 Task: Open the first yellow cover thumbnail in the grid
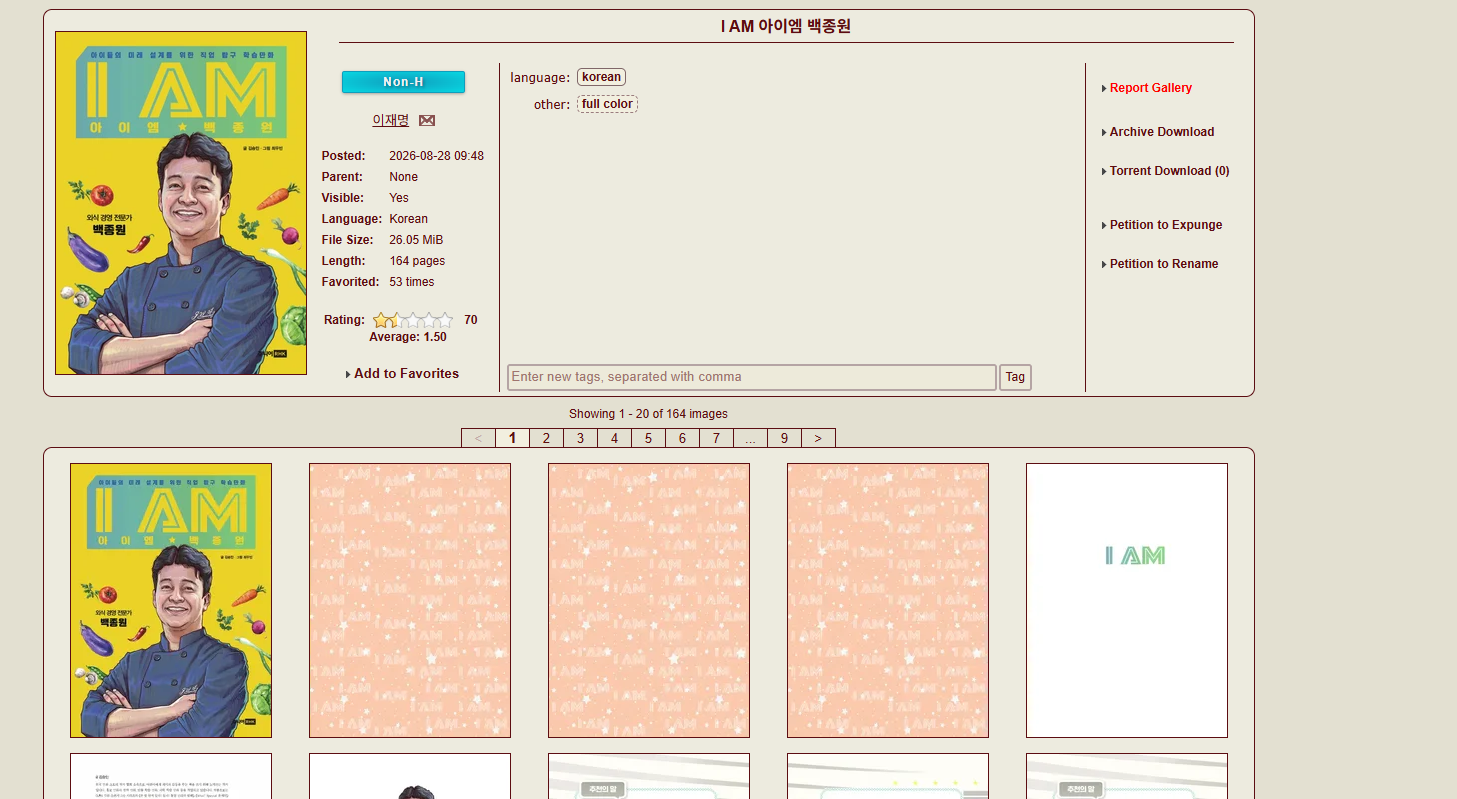point(171,600)
